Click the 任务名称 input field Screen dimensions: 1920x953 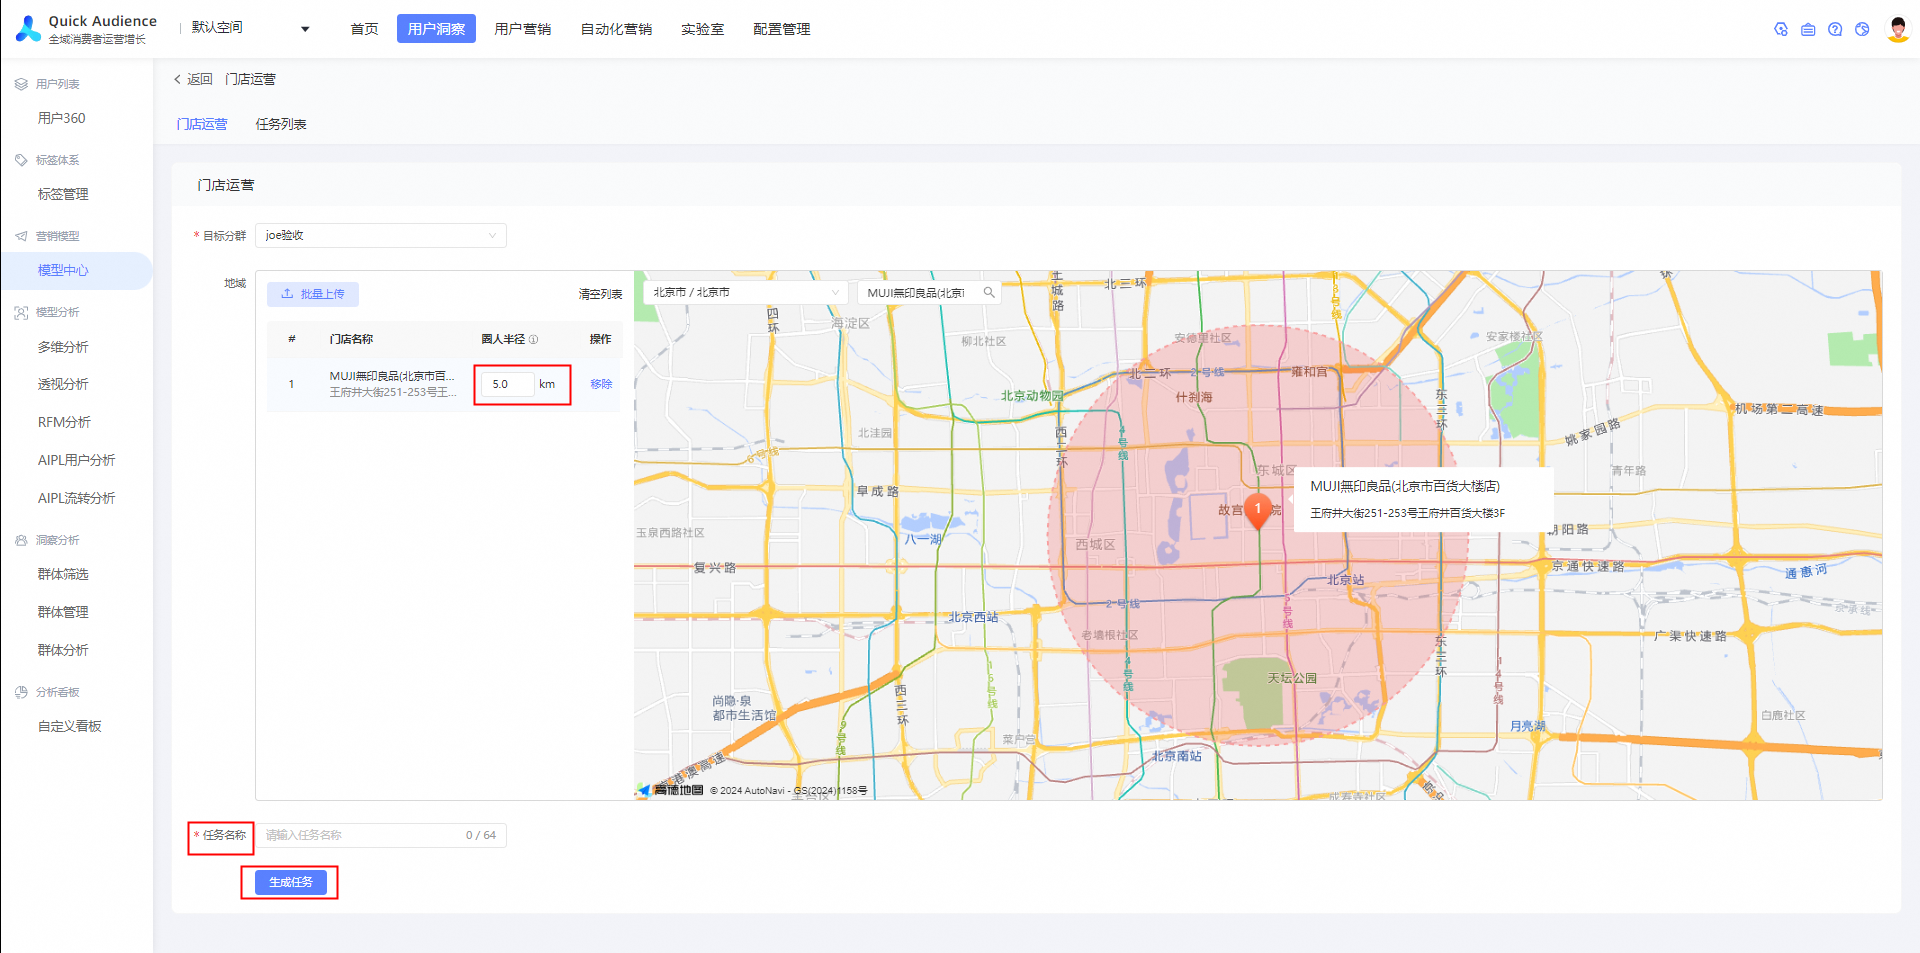[x=381, y=835]
